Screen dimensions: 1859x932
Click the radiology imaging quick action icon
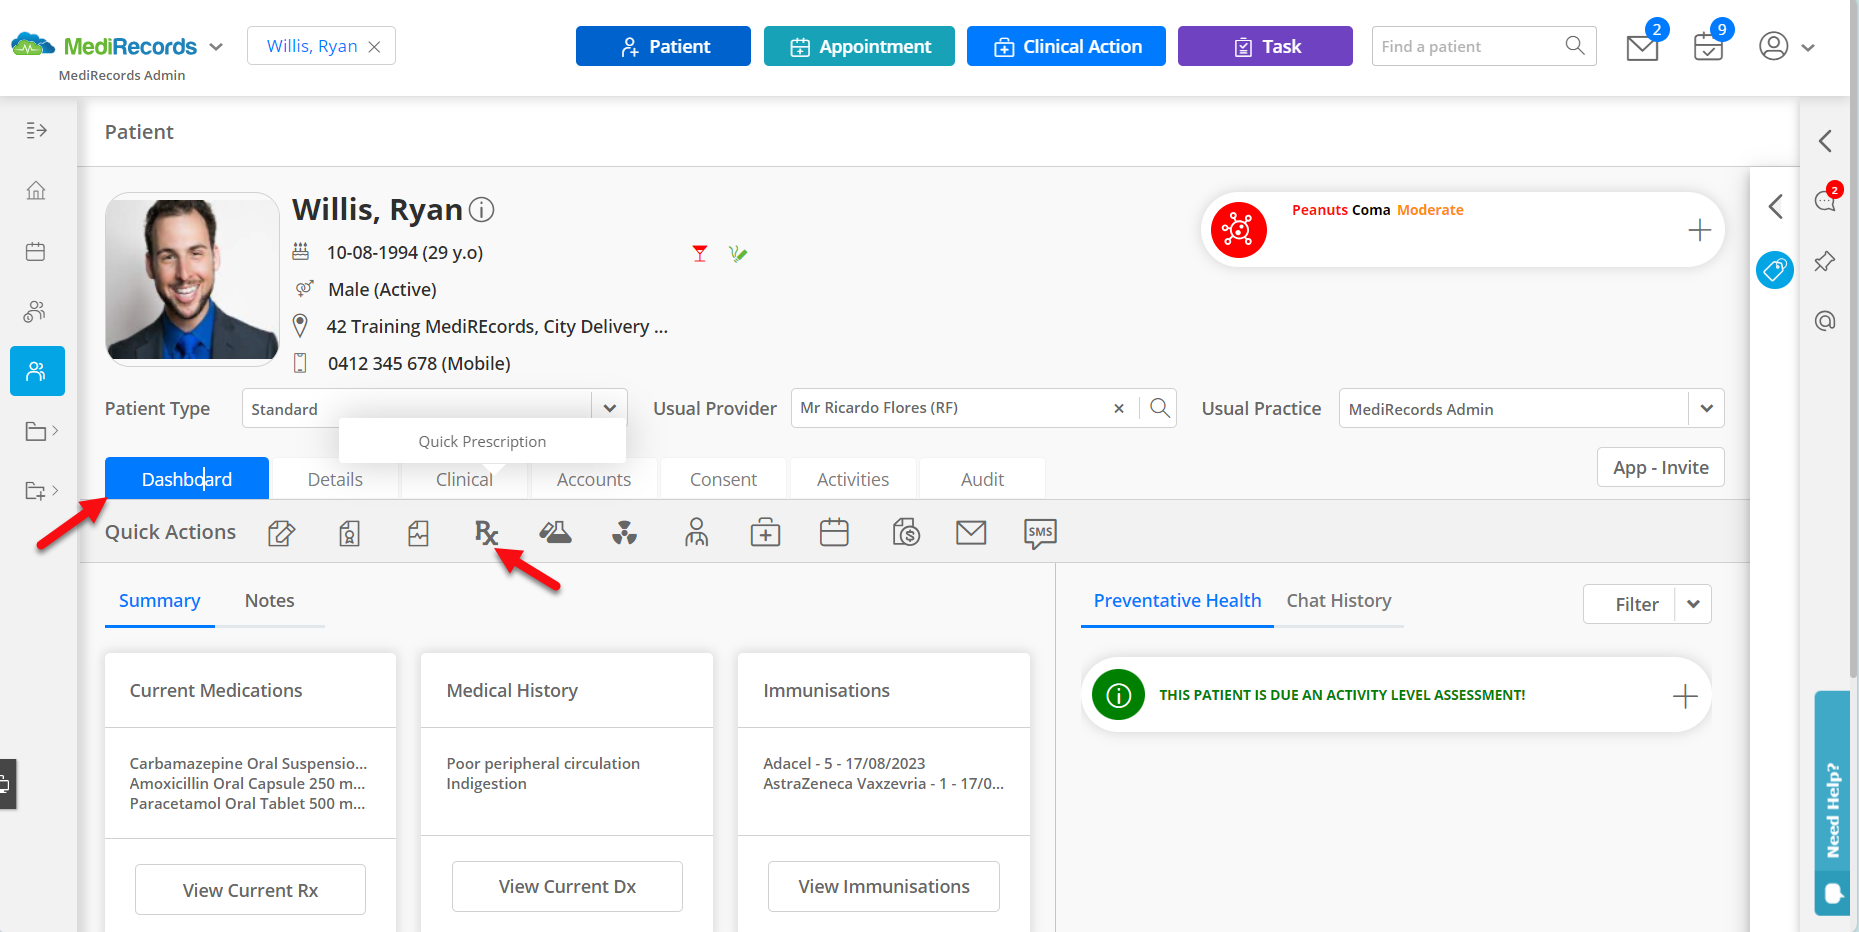(625, 533)
